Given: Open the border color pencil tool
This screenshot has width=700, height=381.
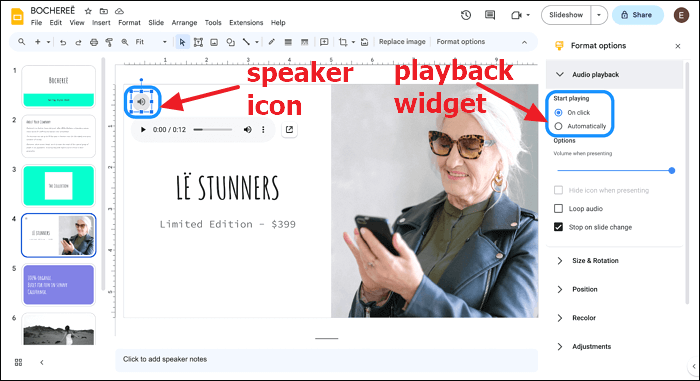Looking at the screenshot, I should [x=271, y=42].
